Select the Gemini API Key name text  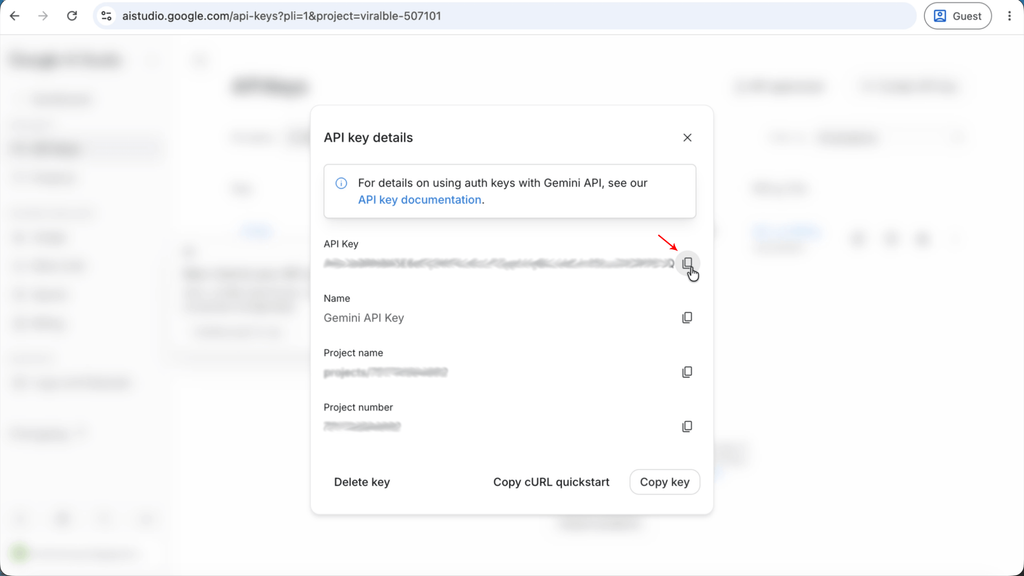(364, 318)
